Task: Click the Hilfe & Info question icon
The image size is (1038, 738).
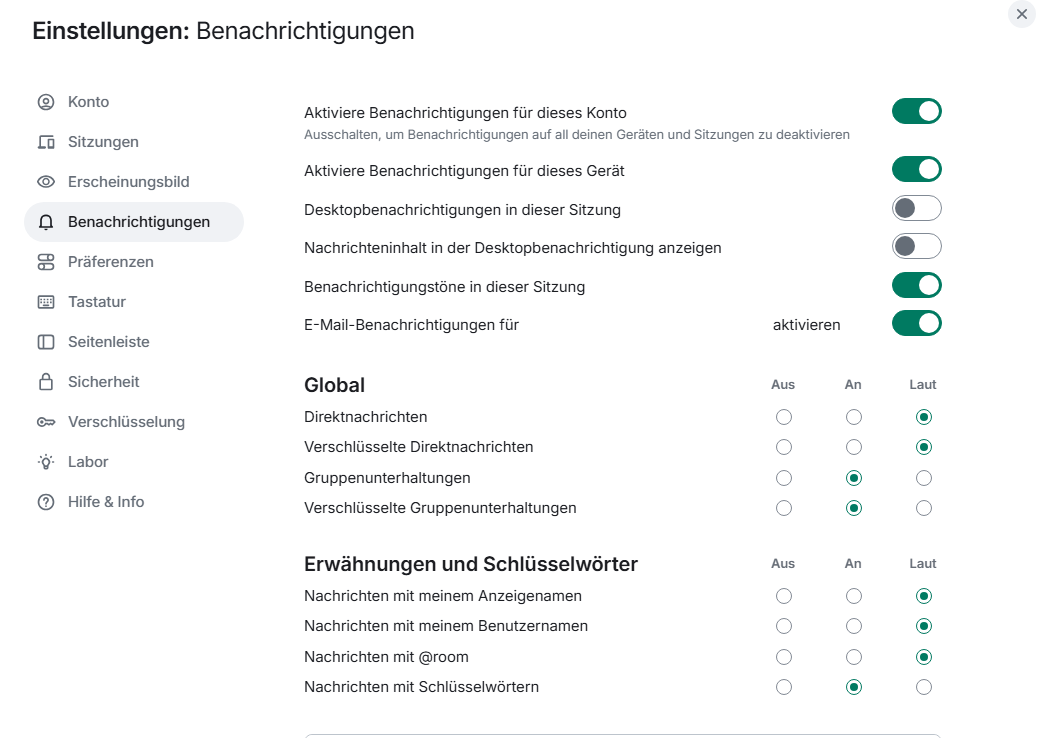Action: click(46, 502)
